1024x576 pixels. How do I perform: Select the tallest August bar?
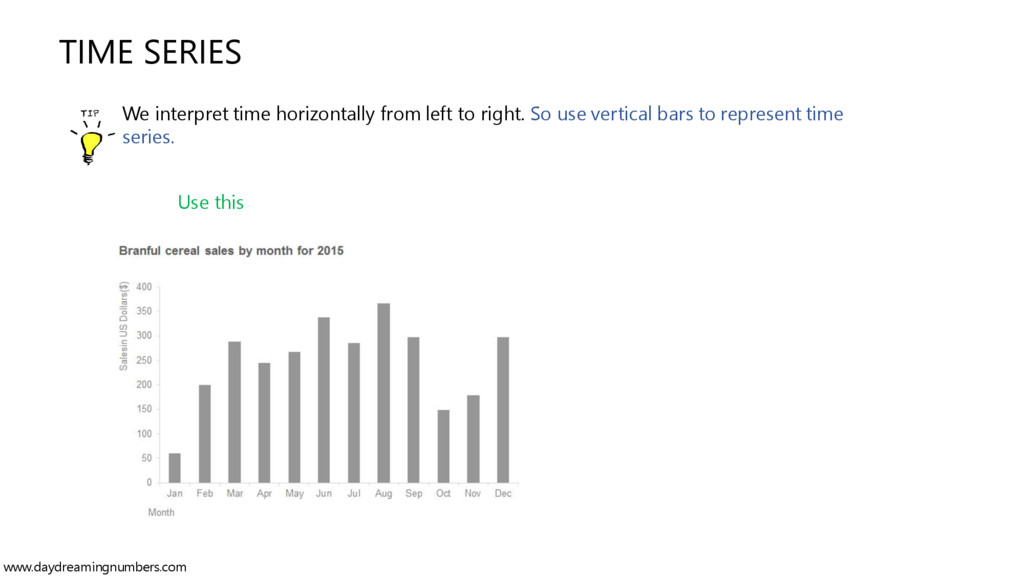[x=383, y=392]
